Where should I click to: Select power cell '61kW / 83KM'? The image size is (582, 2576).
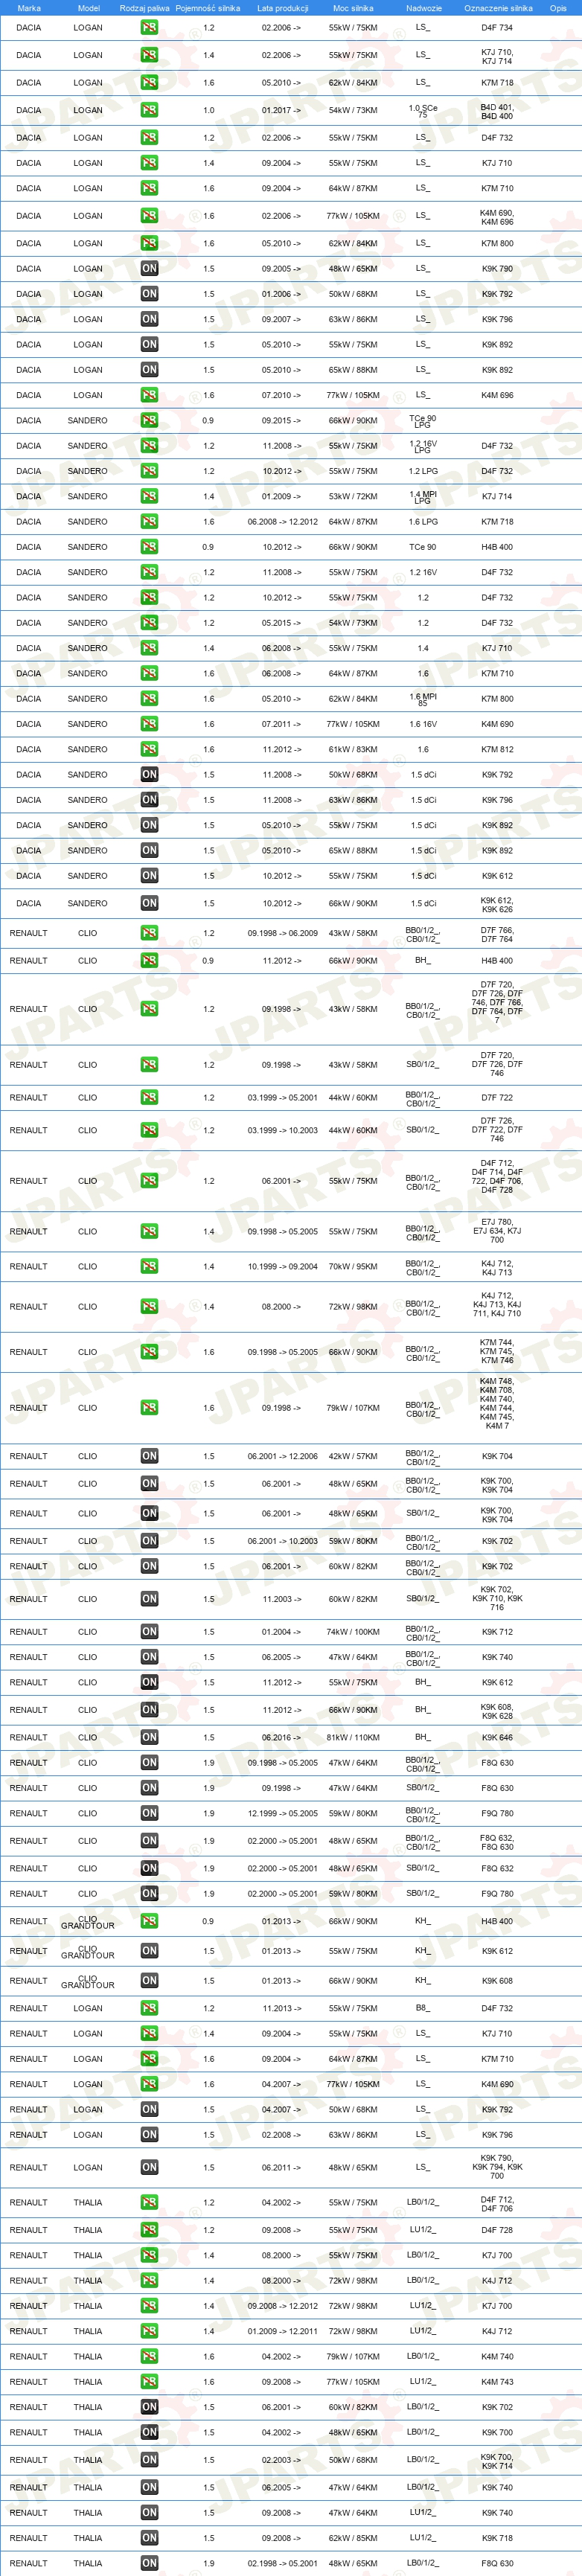point(353,749)
